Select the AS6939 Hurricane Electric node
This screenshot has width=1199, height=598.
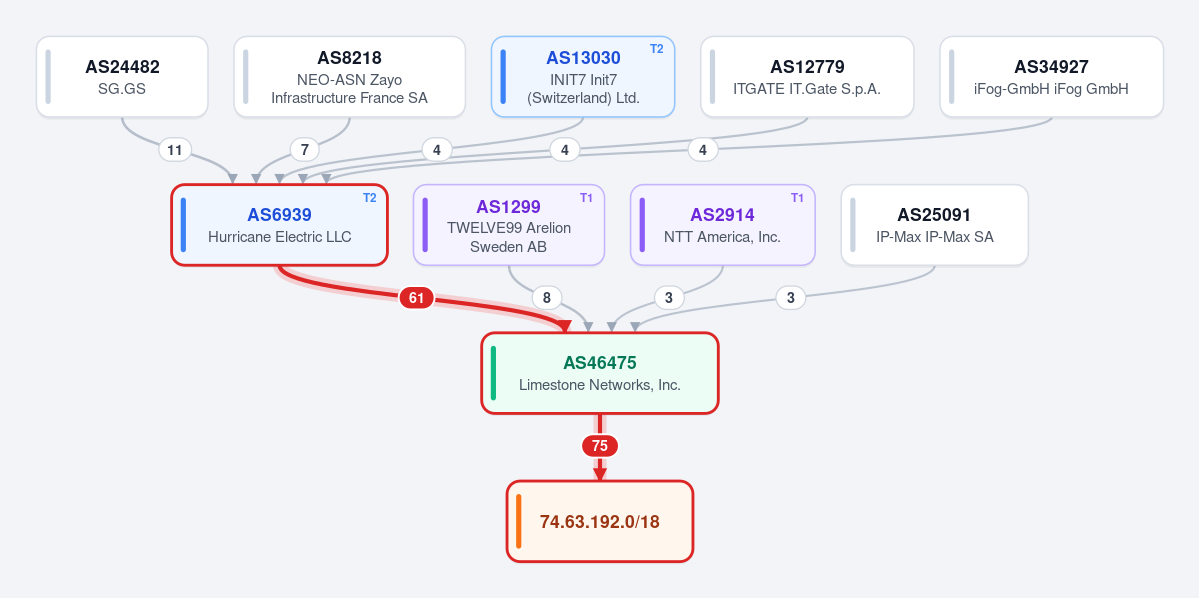pyautogui.click(x=279, y=225)
